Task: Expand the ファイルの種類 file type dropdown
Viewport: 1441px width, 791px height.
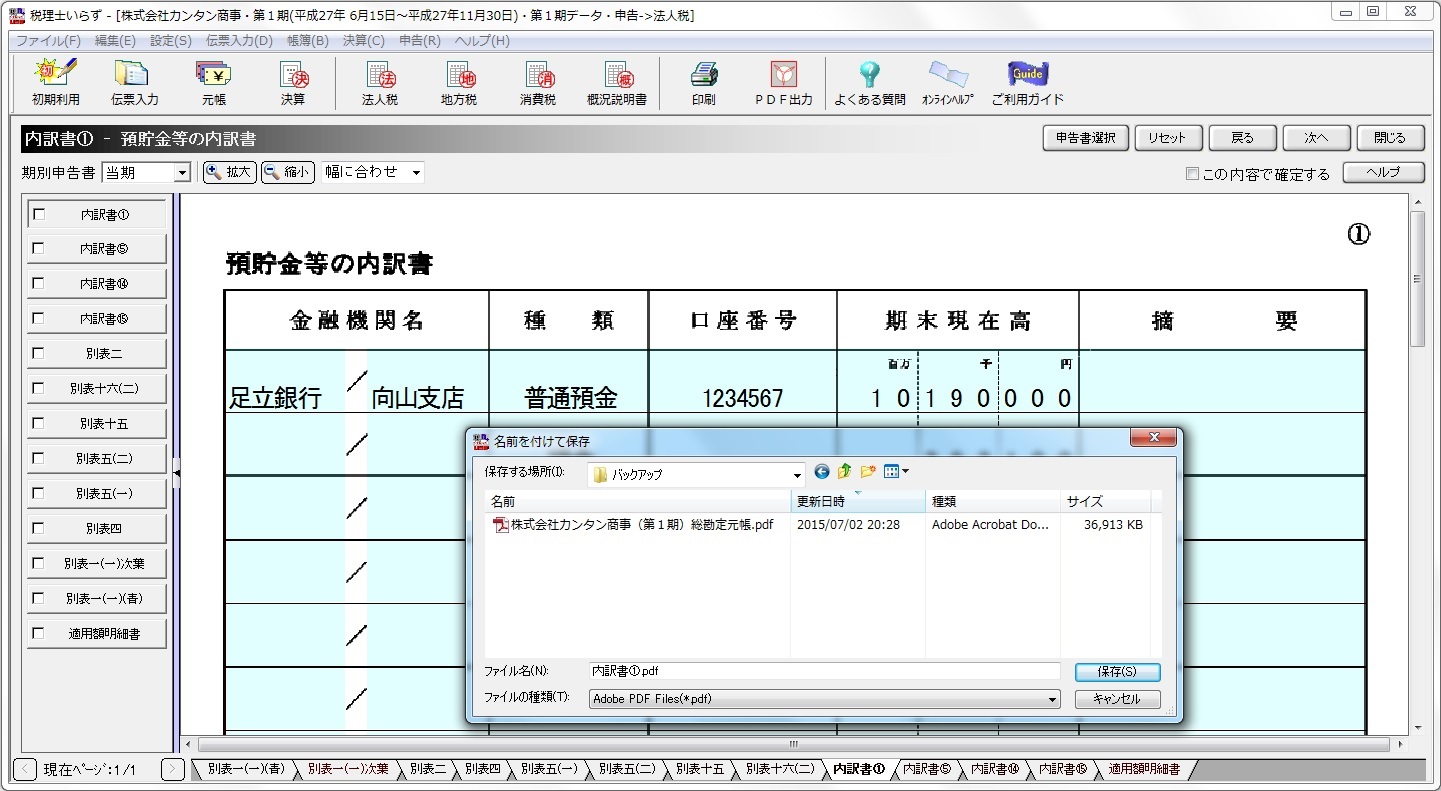Action: tap(1052, 700)
